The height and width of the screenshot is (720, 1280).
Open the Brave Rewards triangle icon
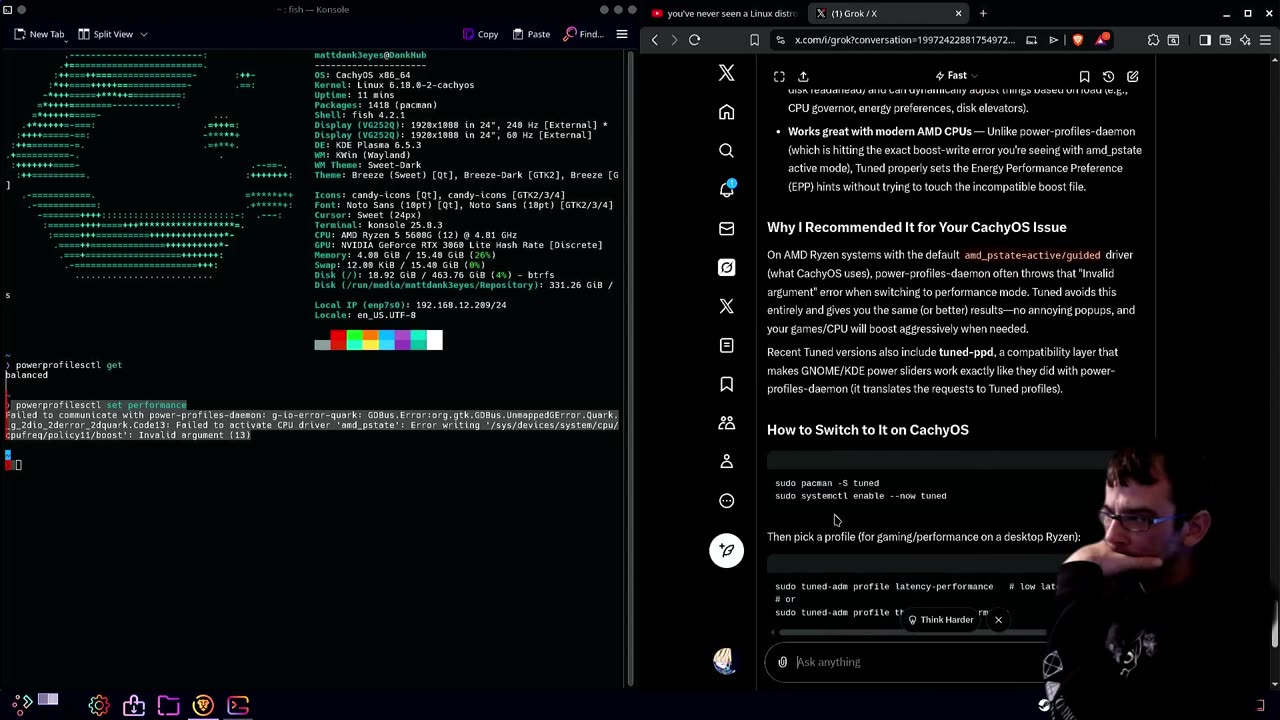1101,40
